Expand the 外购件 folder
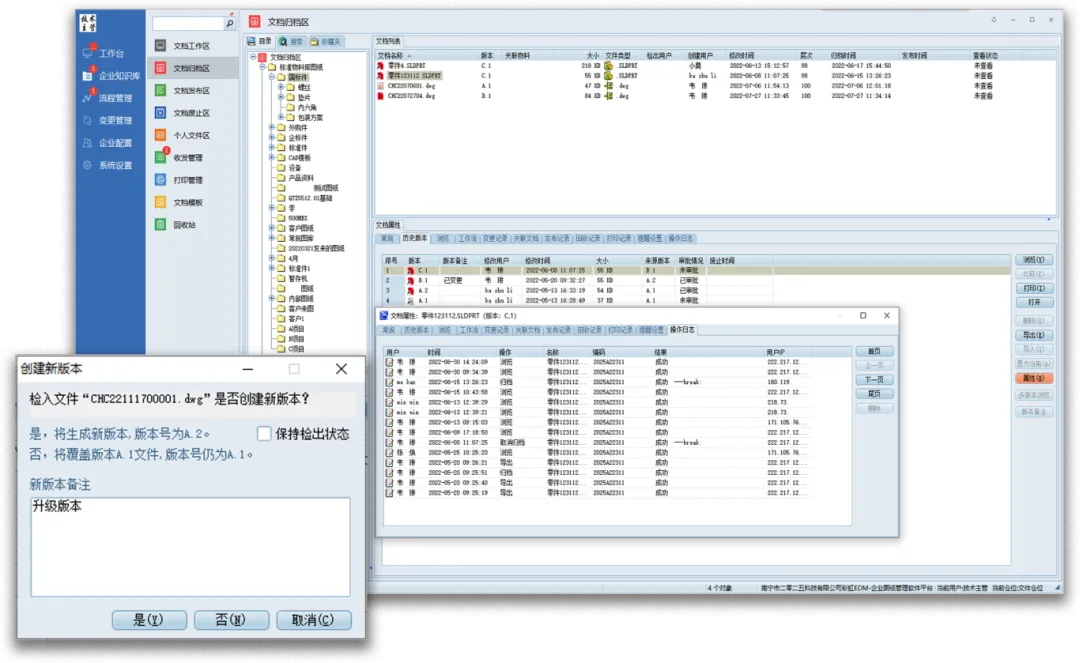This screenshot has height=663, width=1080. (272, 127)
